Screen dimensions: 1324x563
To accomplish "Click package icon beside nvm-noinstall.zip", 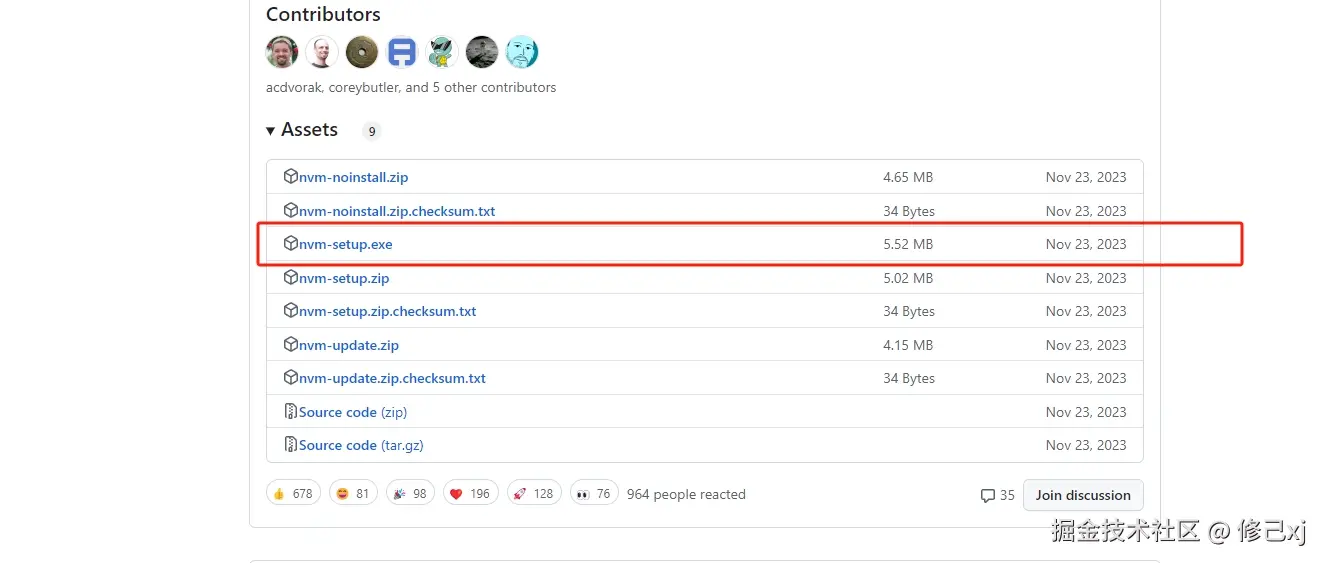I will [290, 176].
